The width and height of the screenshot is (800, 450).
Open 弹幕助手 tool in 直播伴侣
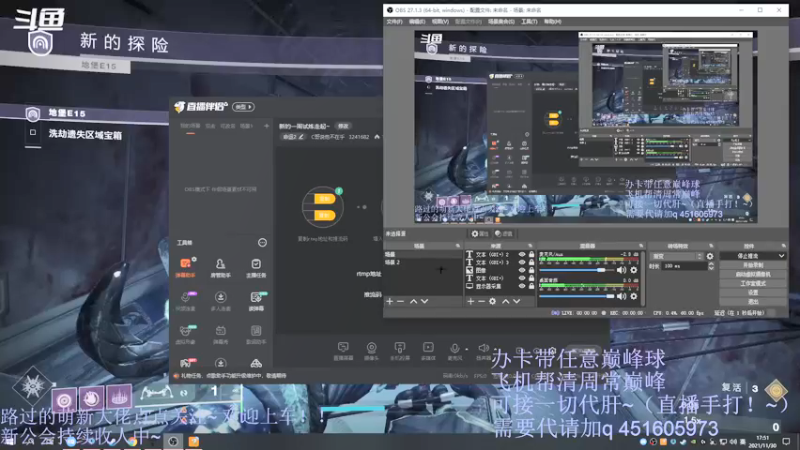pos(185,267)
